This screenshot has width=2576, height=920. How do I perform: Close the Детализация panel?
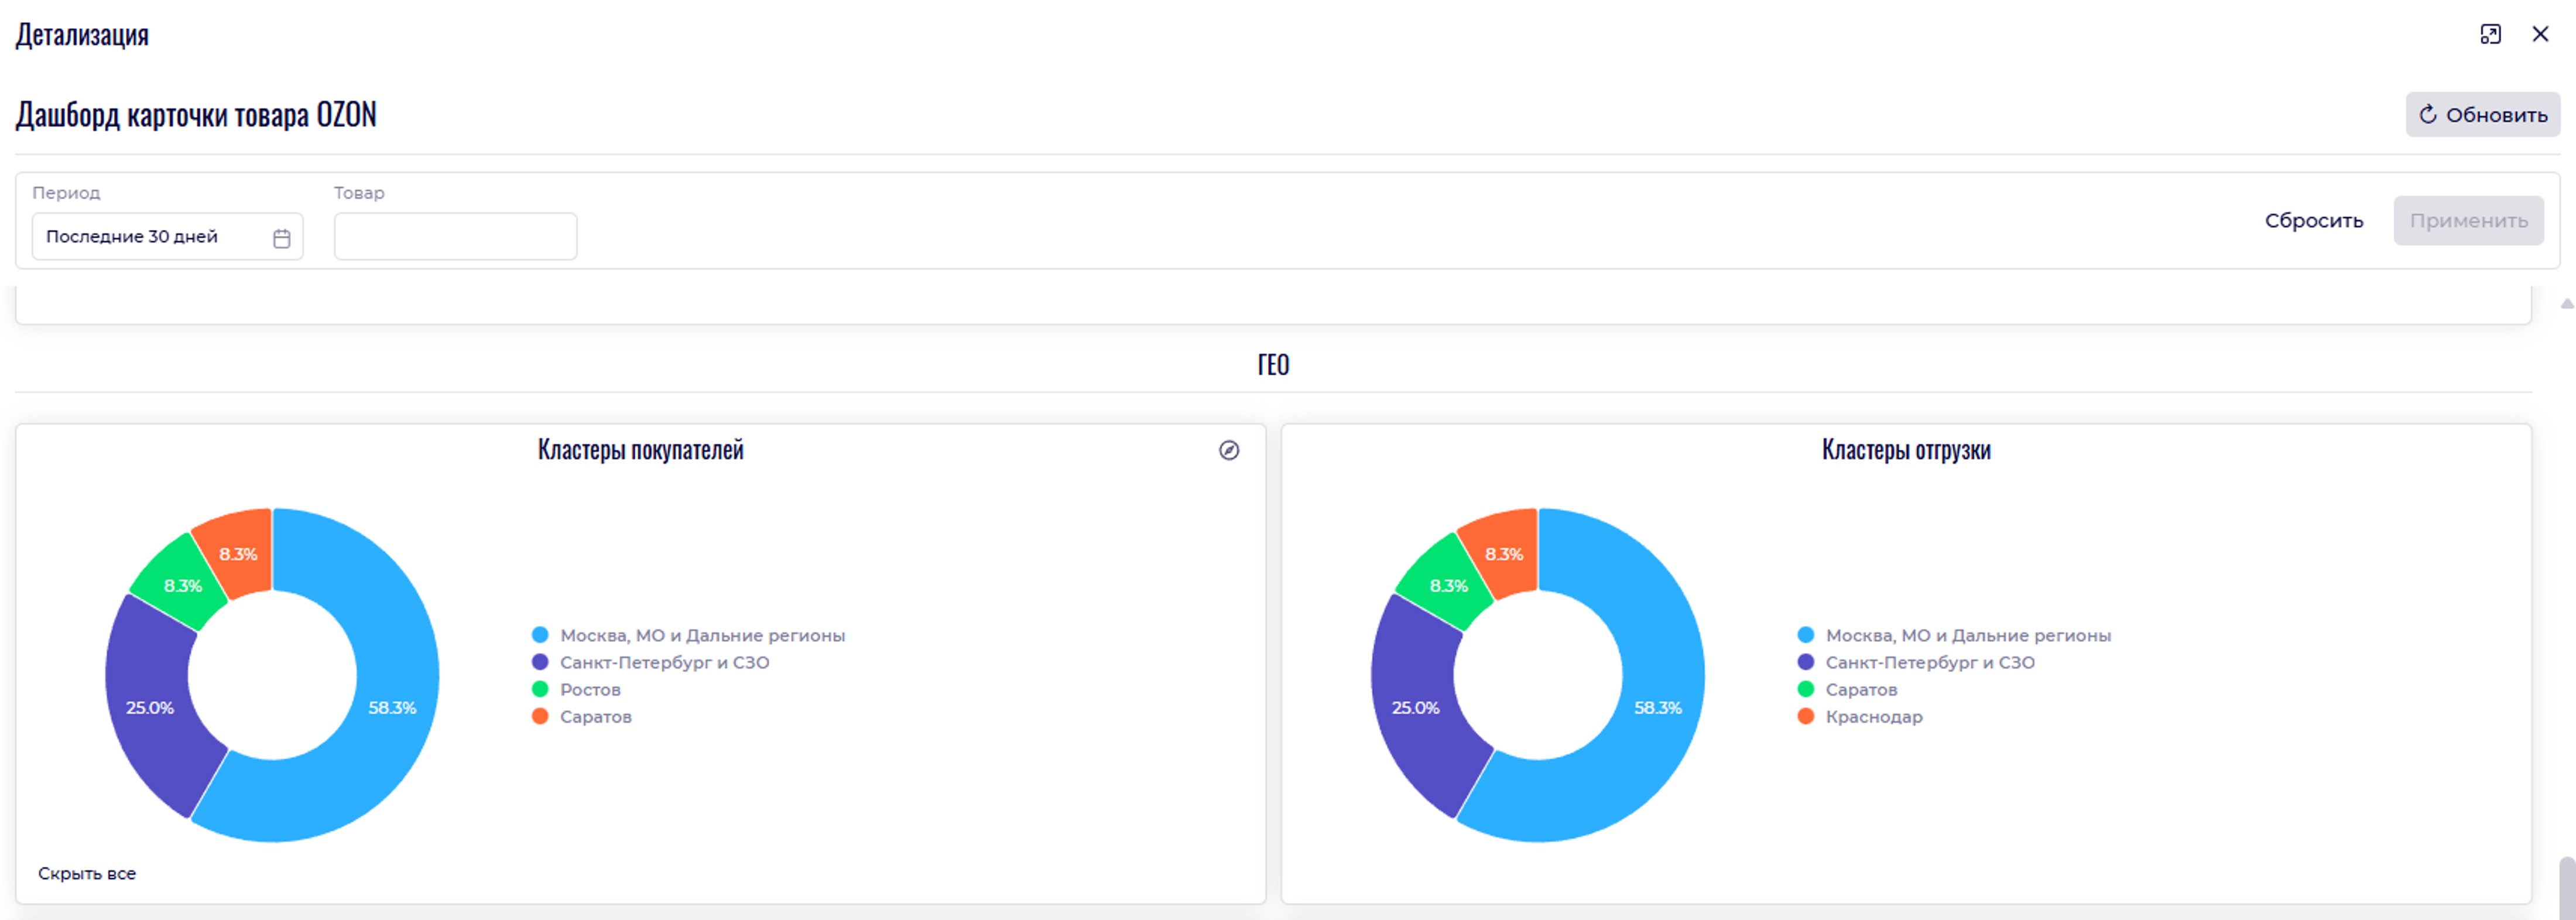point(2540,34)
